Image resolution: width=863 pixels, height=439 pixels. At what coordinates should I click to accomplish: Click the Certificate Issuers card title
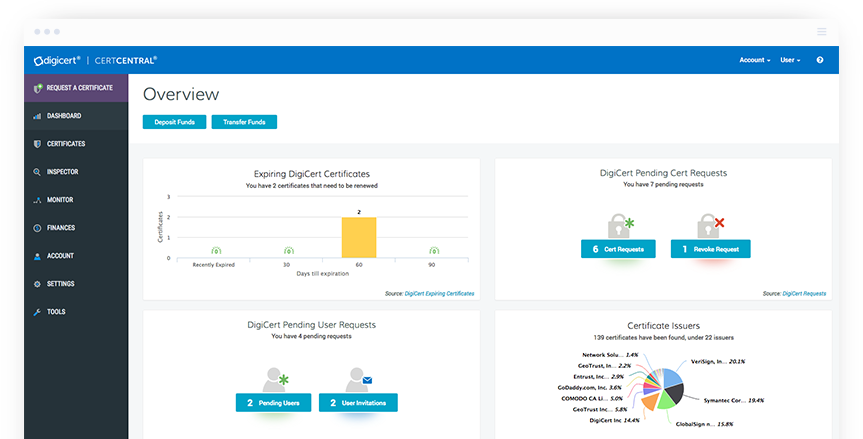(663, 326)
